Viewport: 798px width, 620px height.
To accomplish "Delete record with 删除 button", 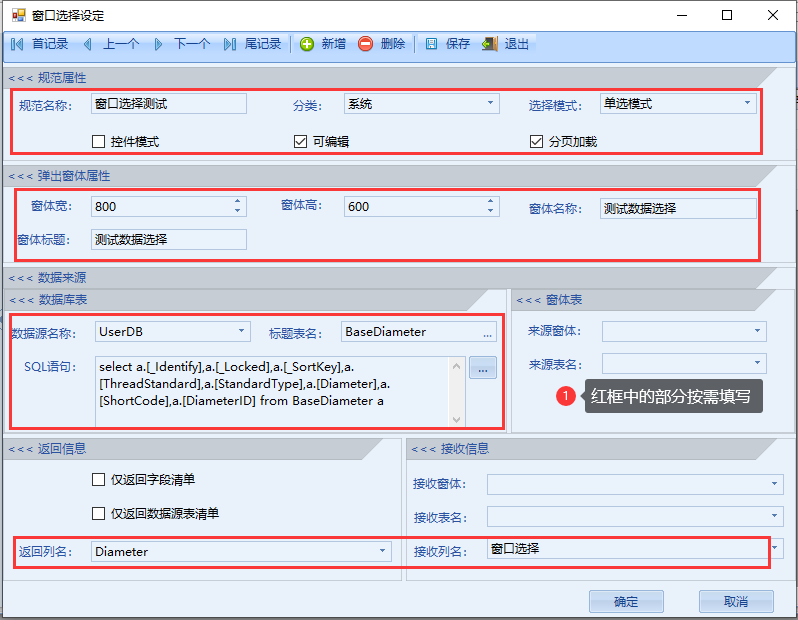I will coord(382,44).
